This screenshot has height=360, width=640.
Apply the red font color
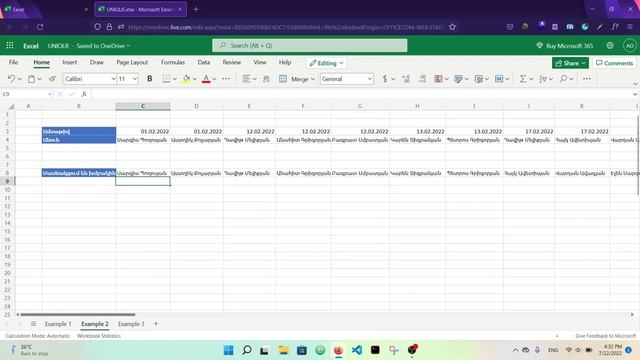pyautogui.click(x=206, y=79)
